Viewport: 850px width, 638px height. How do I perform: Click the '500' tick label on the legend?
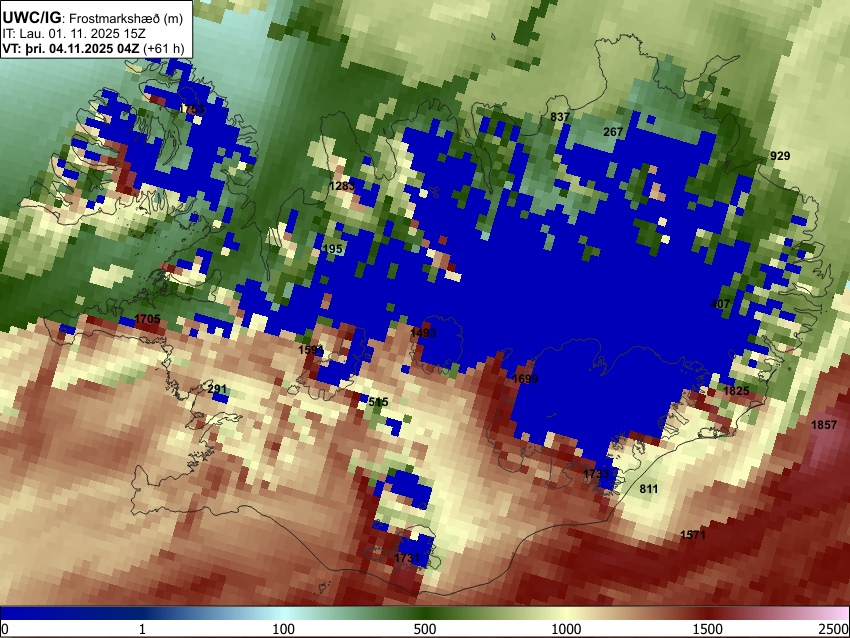click(425, 629)
